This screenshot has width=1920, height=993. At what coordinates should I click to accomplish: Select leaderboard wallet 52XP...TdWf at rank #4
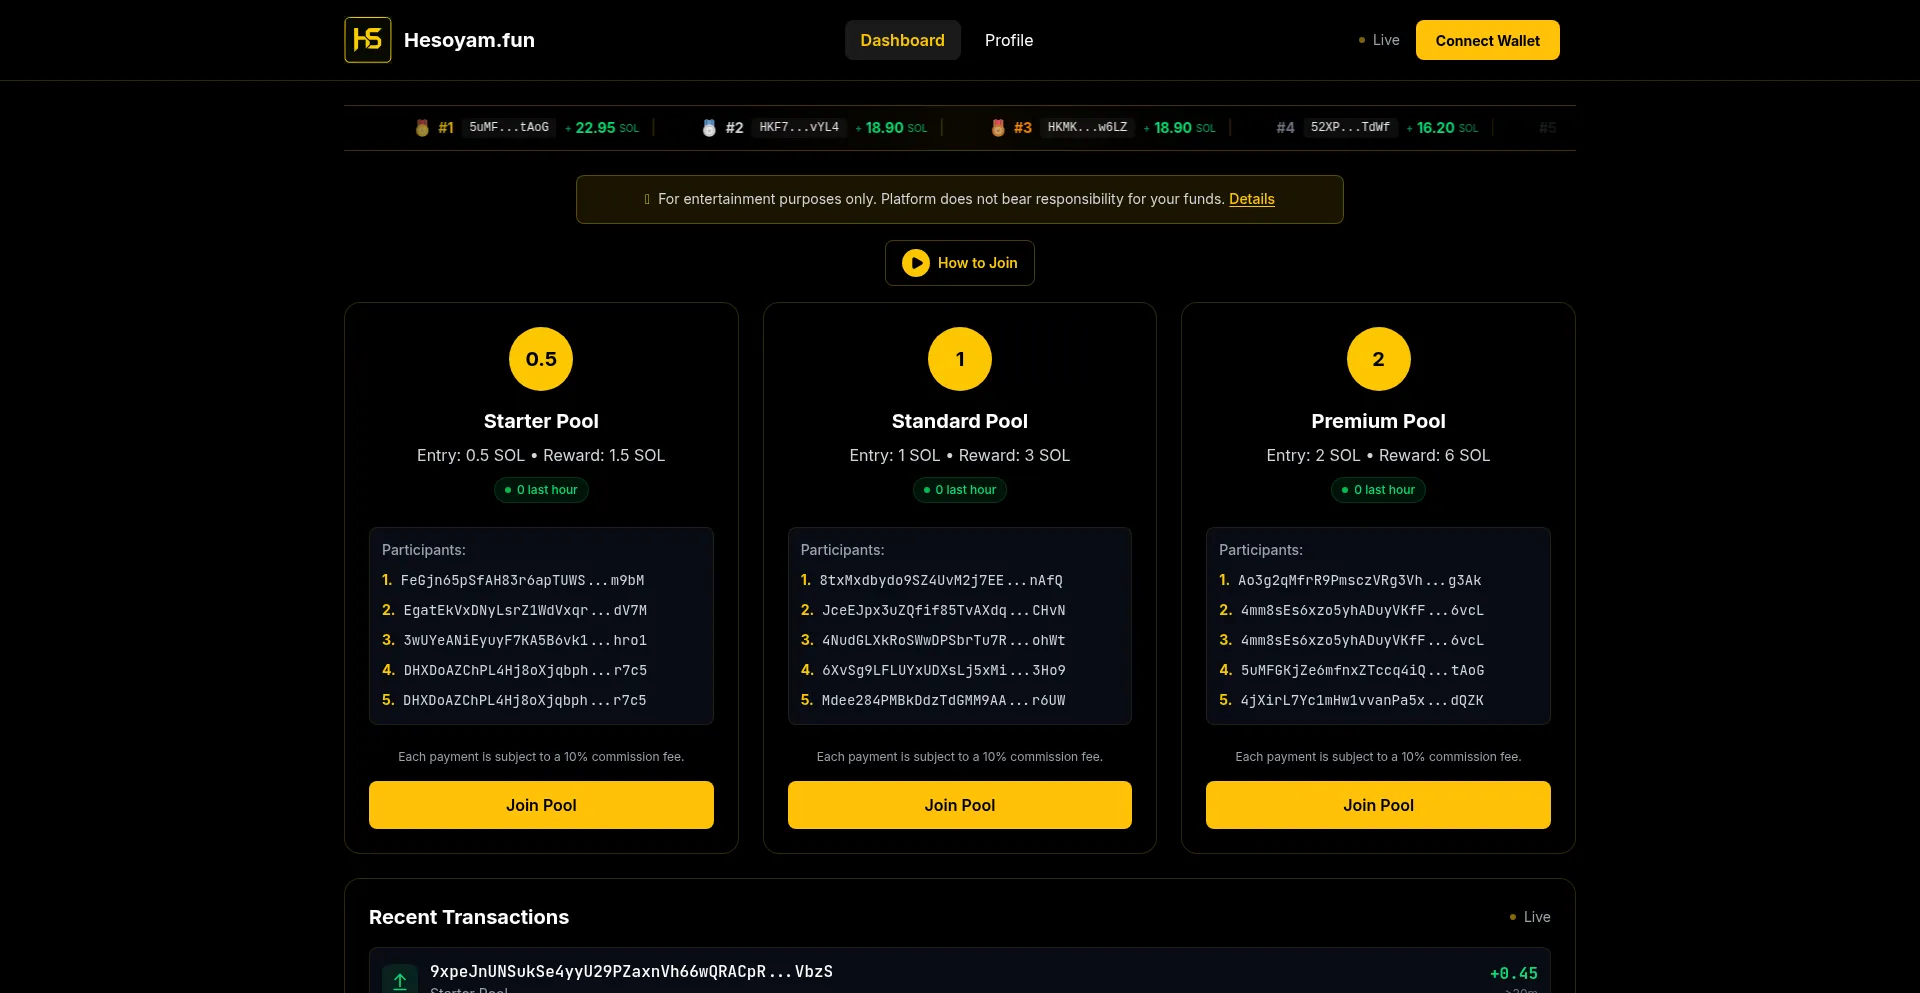1350,128
